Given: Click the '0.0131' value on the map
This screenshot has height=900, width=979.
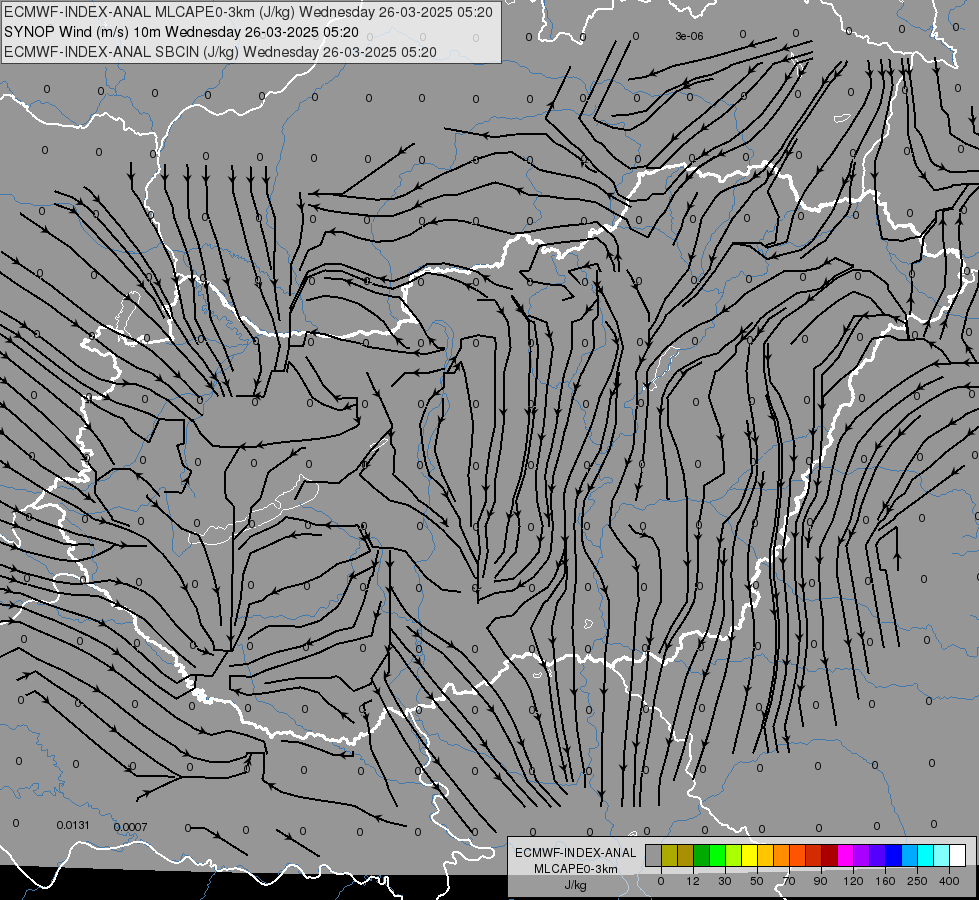Looking at the screenshot, I should [73, 825].
